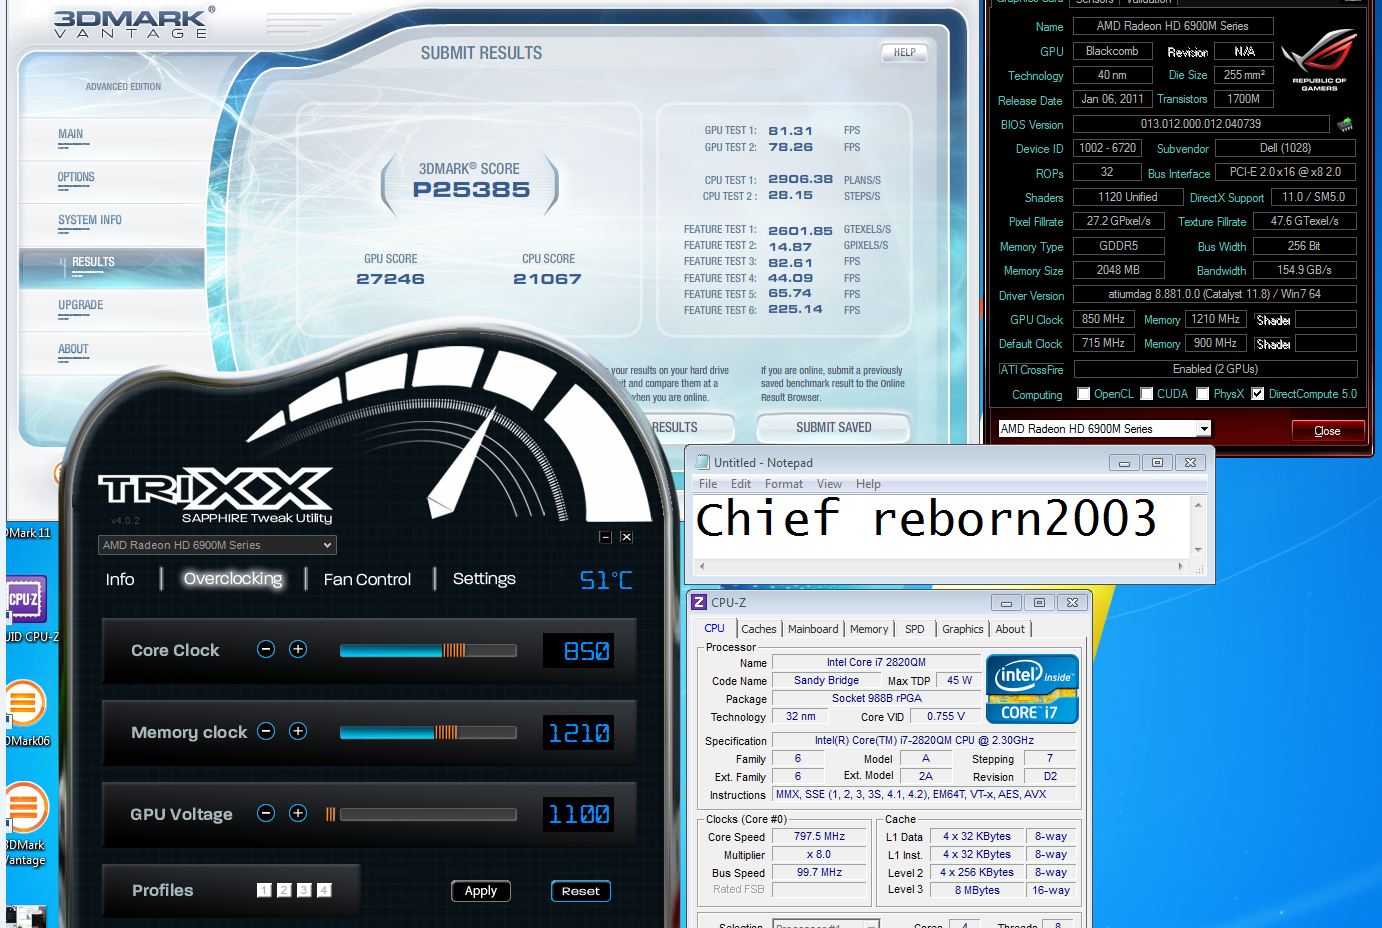Click the Close button in GPU-Z
This screenshot has width=1382, height=928.
(x=1327, y=431)
